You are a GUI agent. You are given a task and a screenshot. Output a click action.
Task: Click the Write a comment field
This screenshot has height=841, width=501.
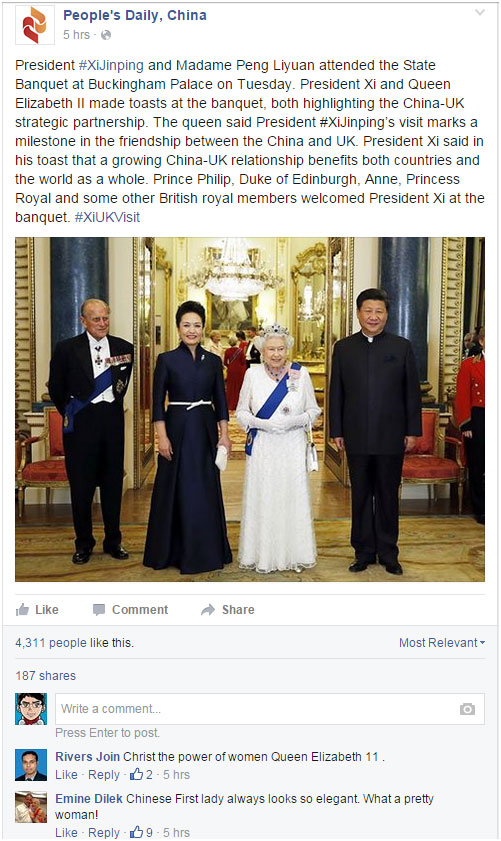(x=270, y=709)
